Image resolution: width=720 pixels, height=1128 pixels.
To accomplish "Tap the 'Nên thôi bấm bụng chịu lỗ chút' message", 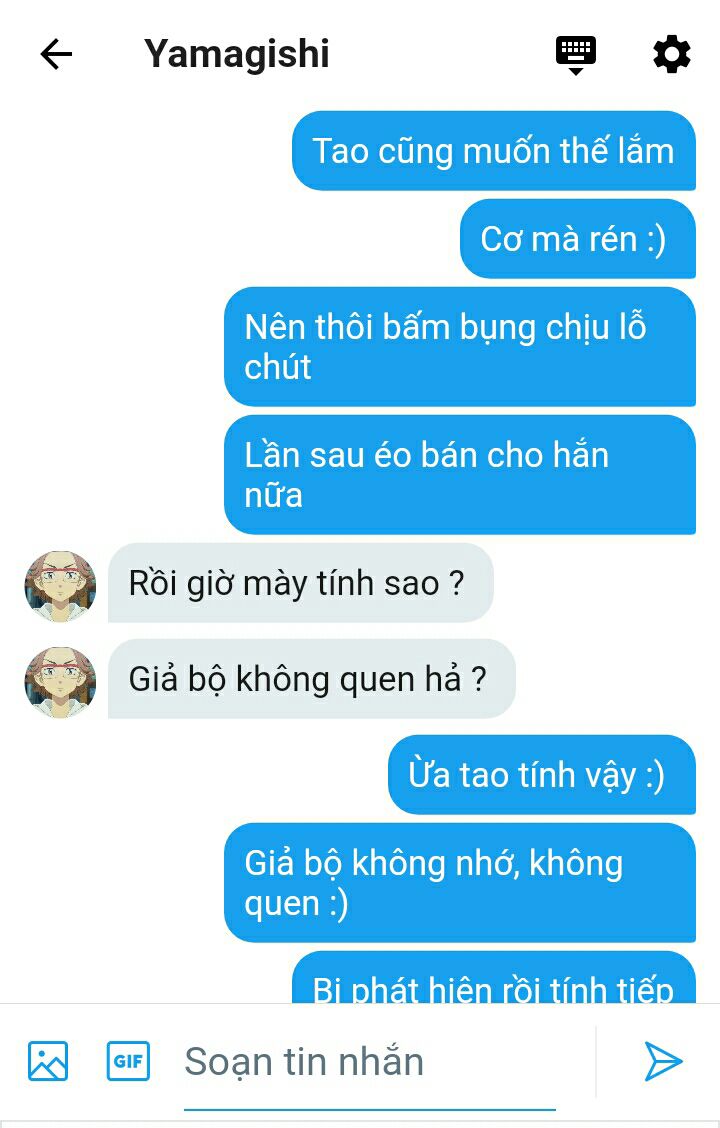I will pos(460,347).
